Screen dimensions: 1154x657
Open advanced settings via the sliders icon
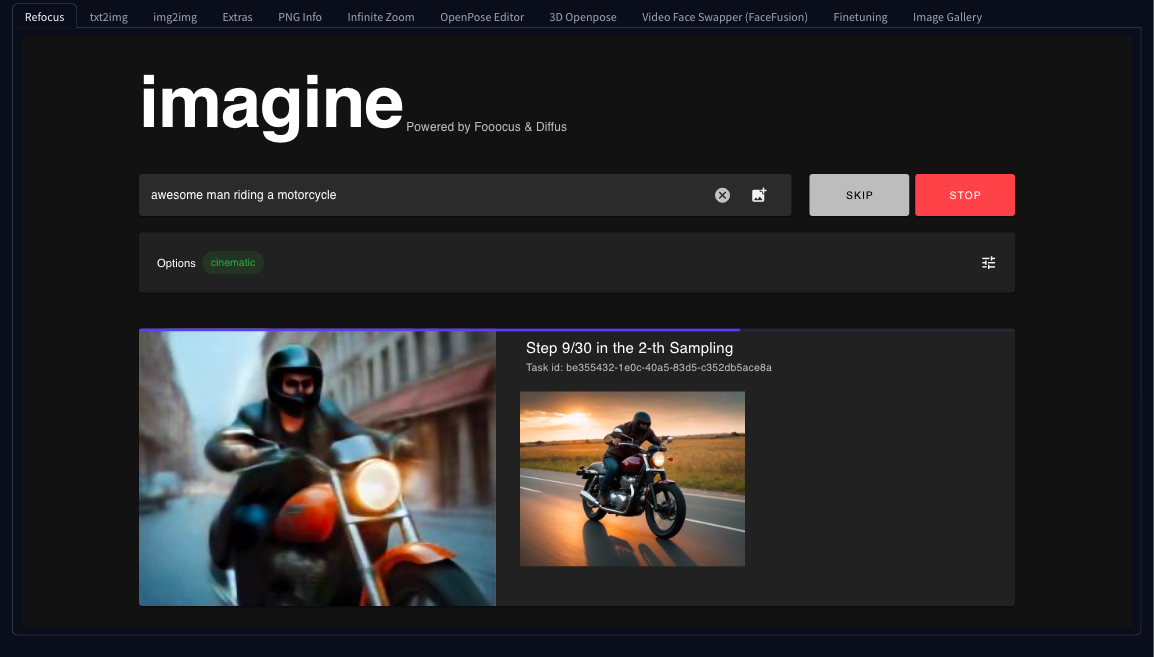[x=988, y=262]
